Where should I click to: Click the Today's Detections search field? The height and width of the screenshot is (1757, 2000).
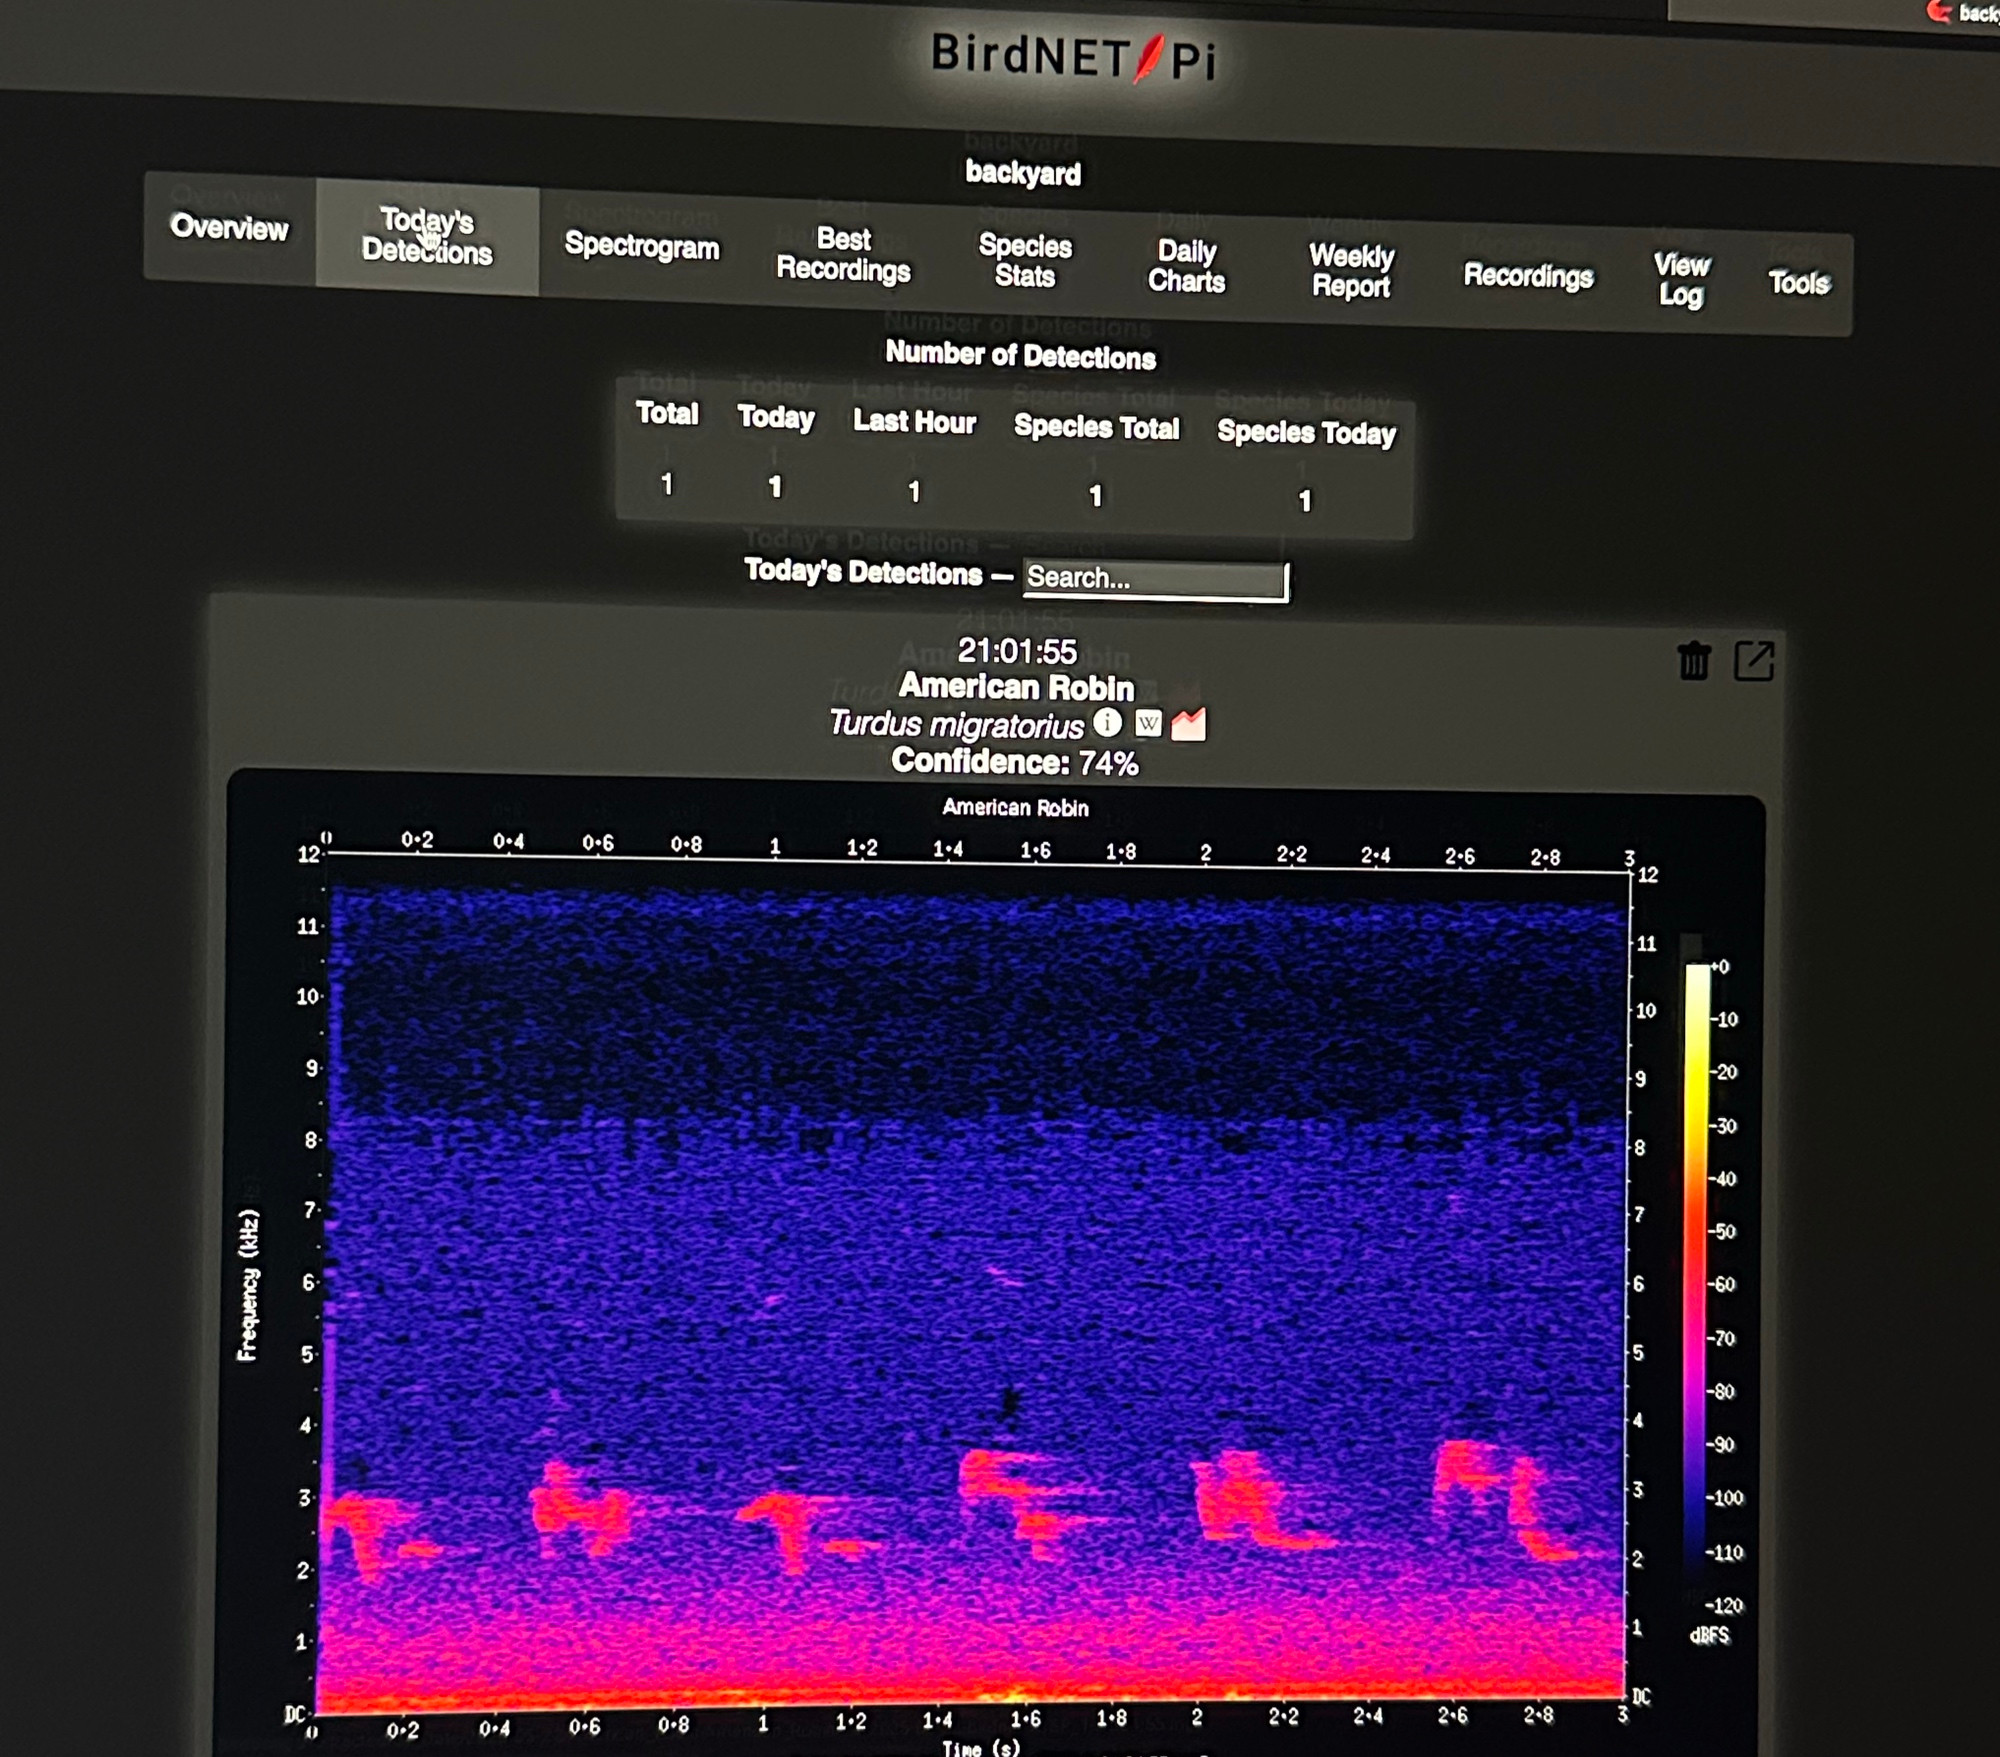point(1156,579)
